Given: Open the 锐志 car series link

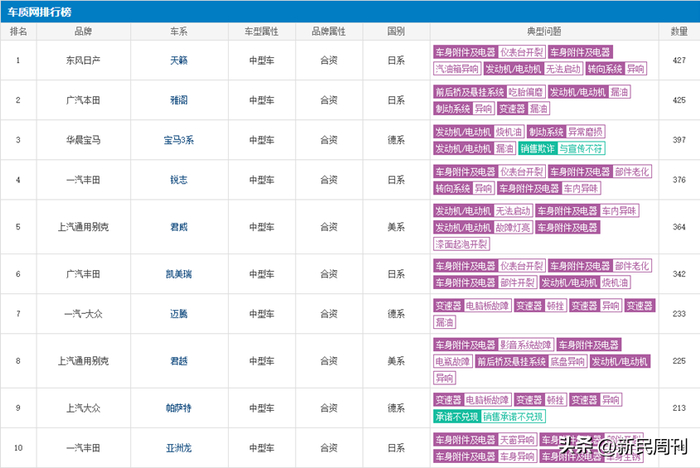Looking at the screenshot, I should click(x=179, y=180).
